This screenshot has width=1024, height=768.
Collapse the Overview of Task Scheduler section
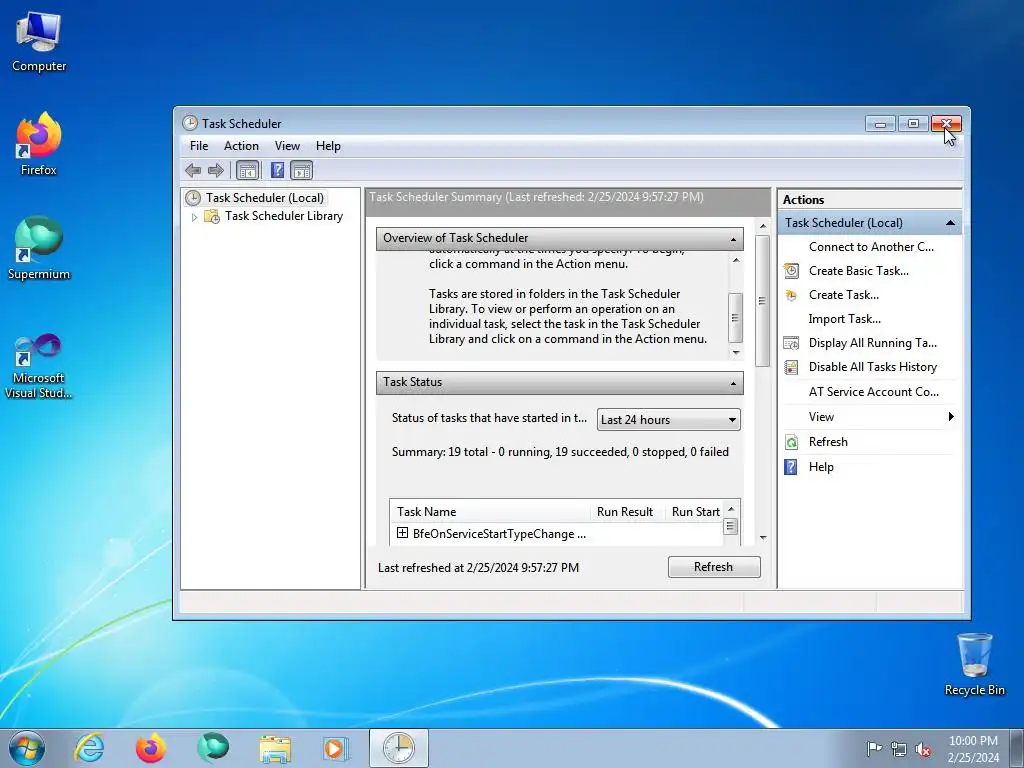coord(733,239)
